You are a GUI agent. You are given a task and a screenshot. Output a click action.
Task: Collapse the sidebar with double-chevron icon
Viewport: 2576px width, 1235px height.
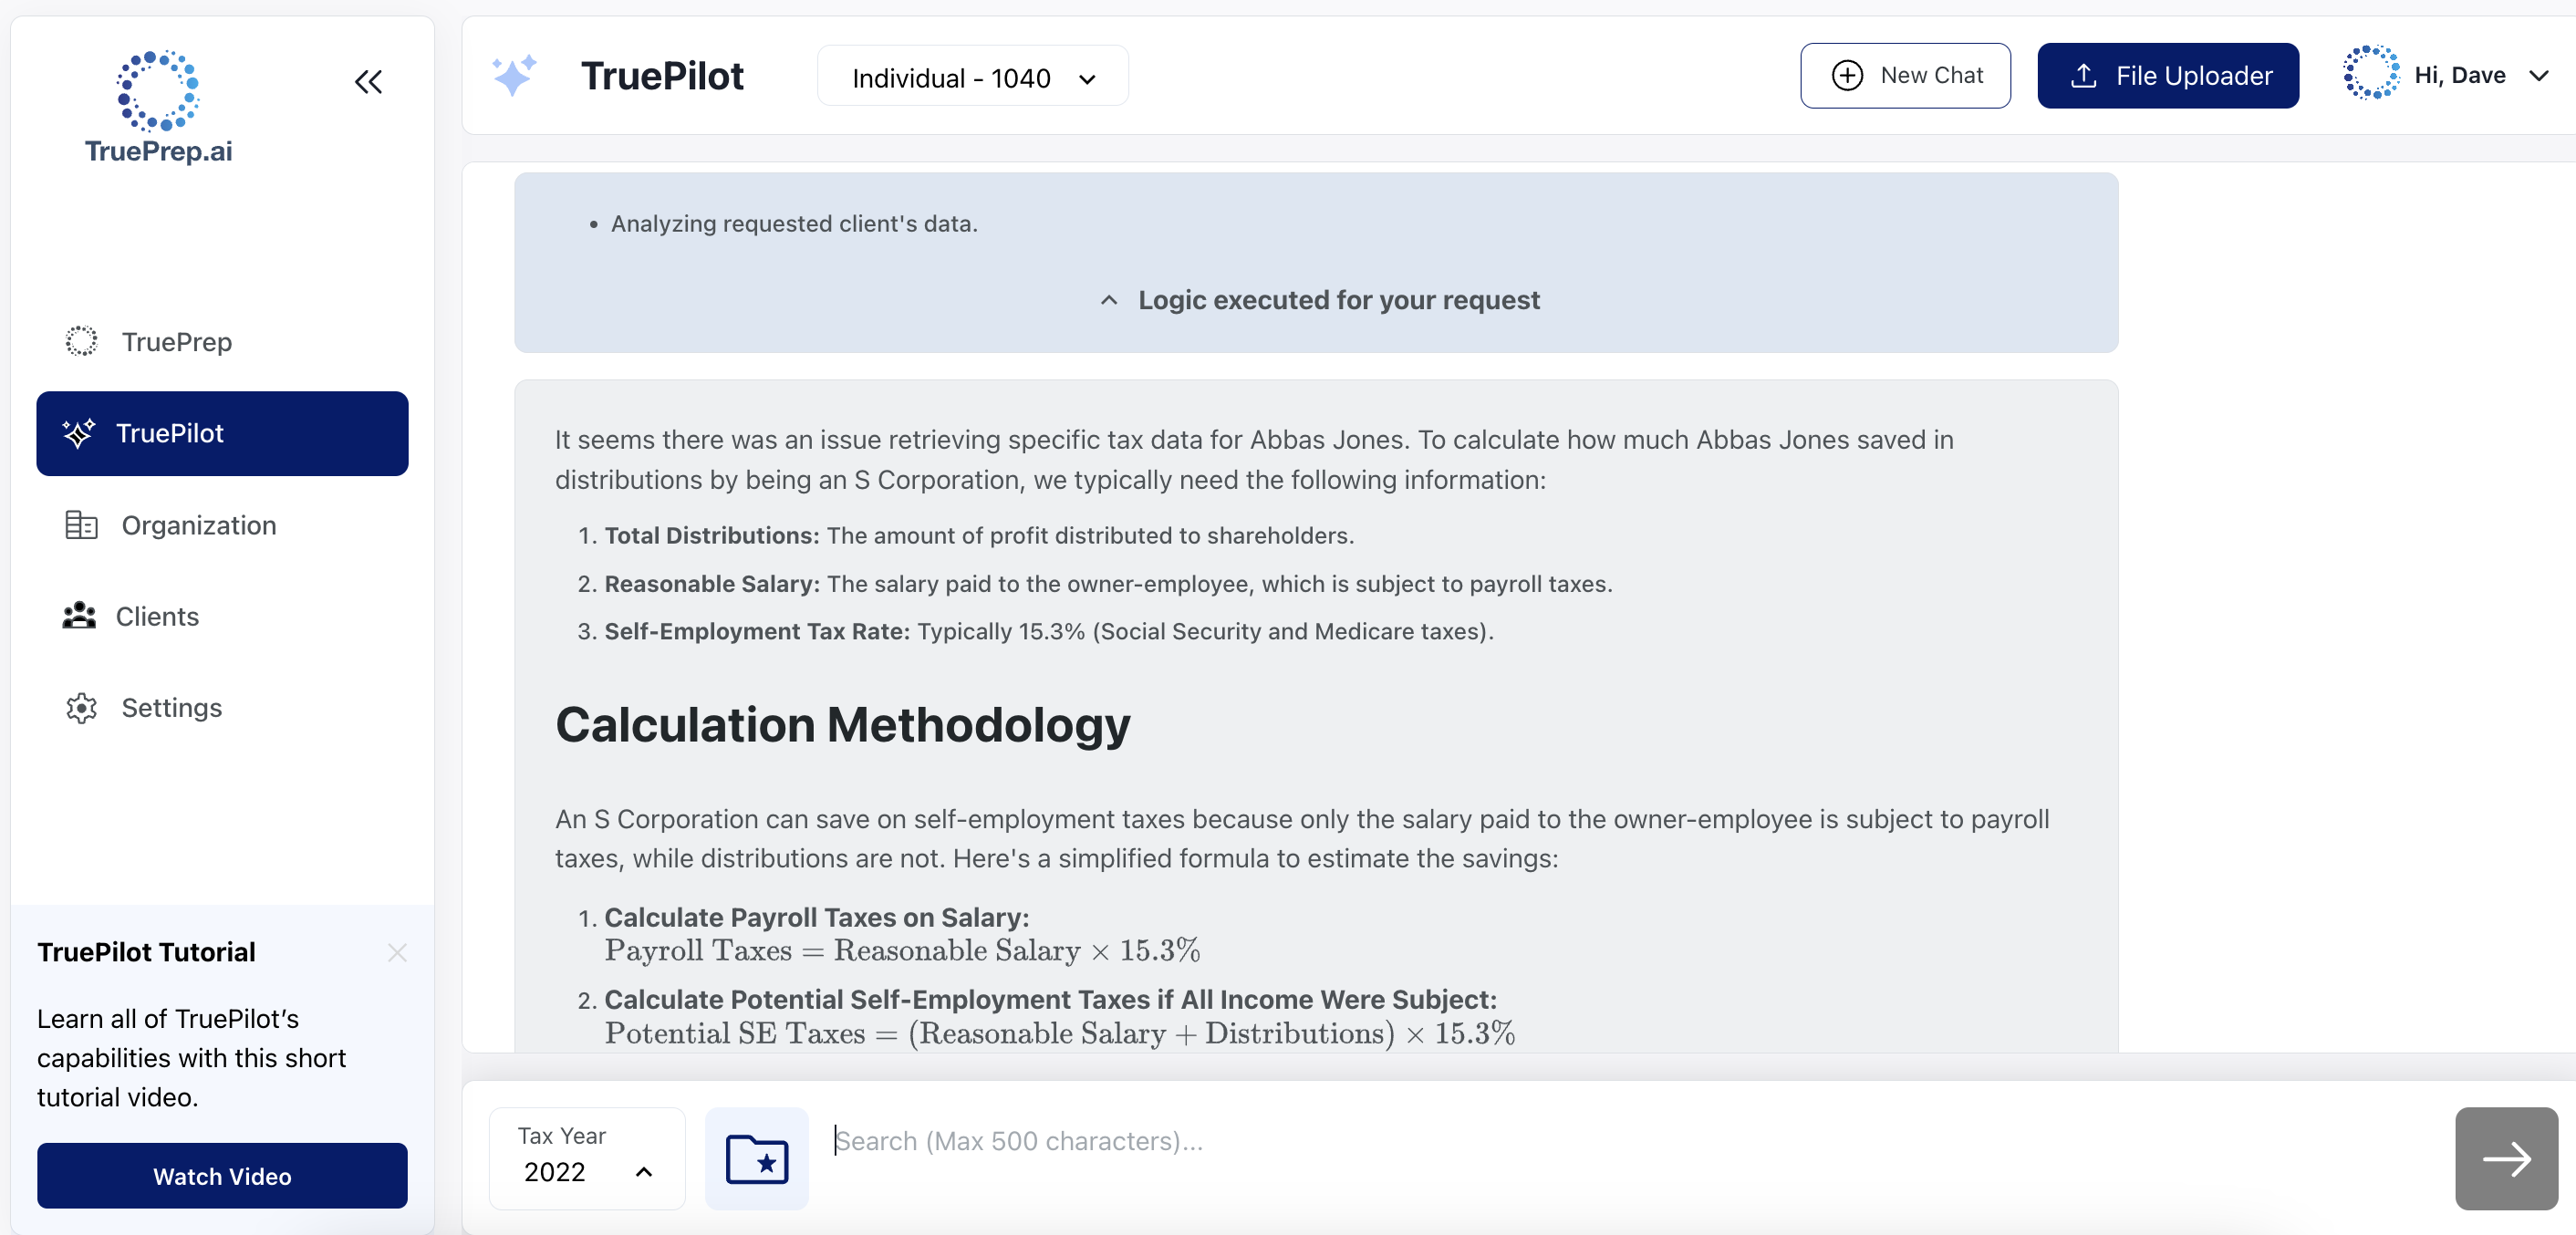(368, 81)
